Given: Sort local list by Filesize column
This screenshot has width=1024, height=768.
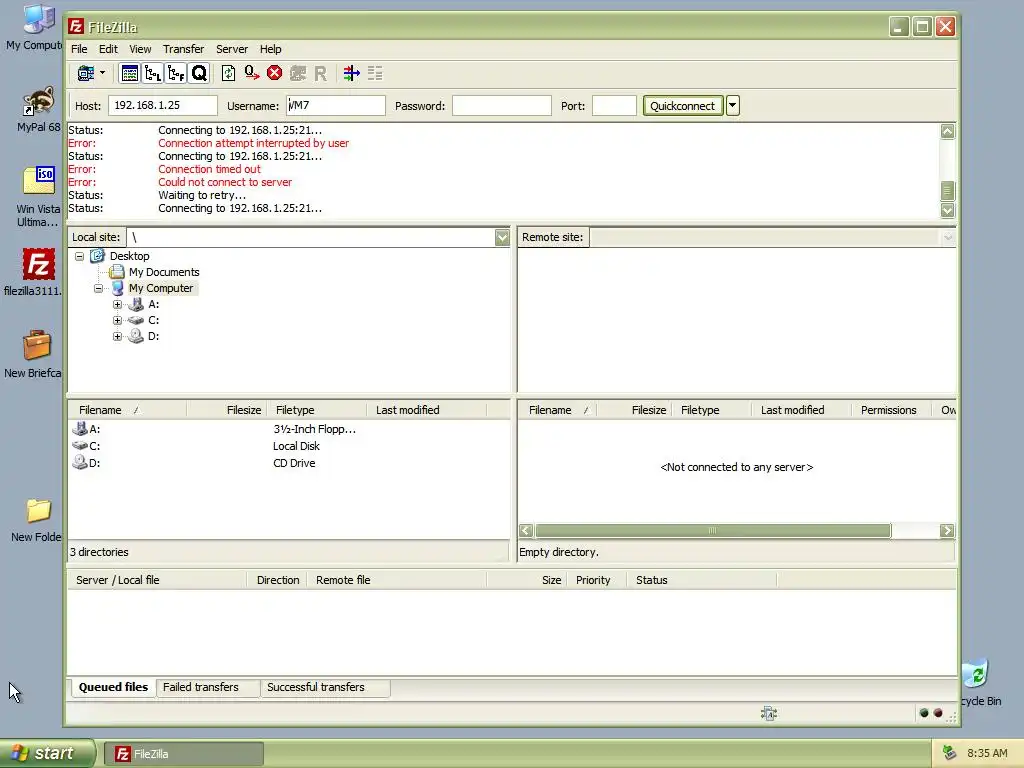Looking at the screenshot, I should 226,410.
